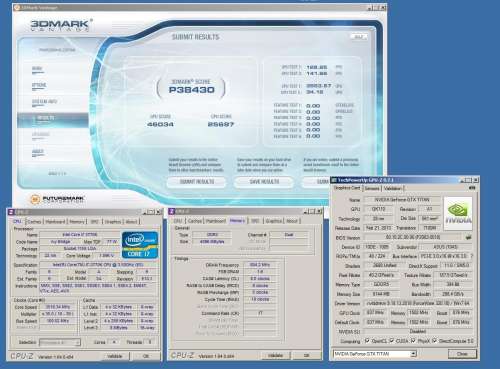
Task: Click the 3DMark Vantage logo
Action: pos(61,25)
